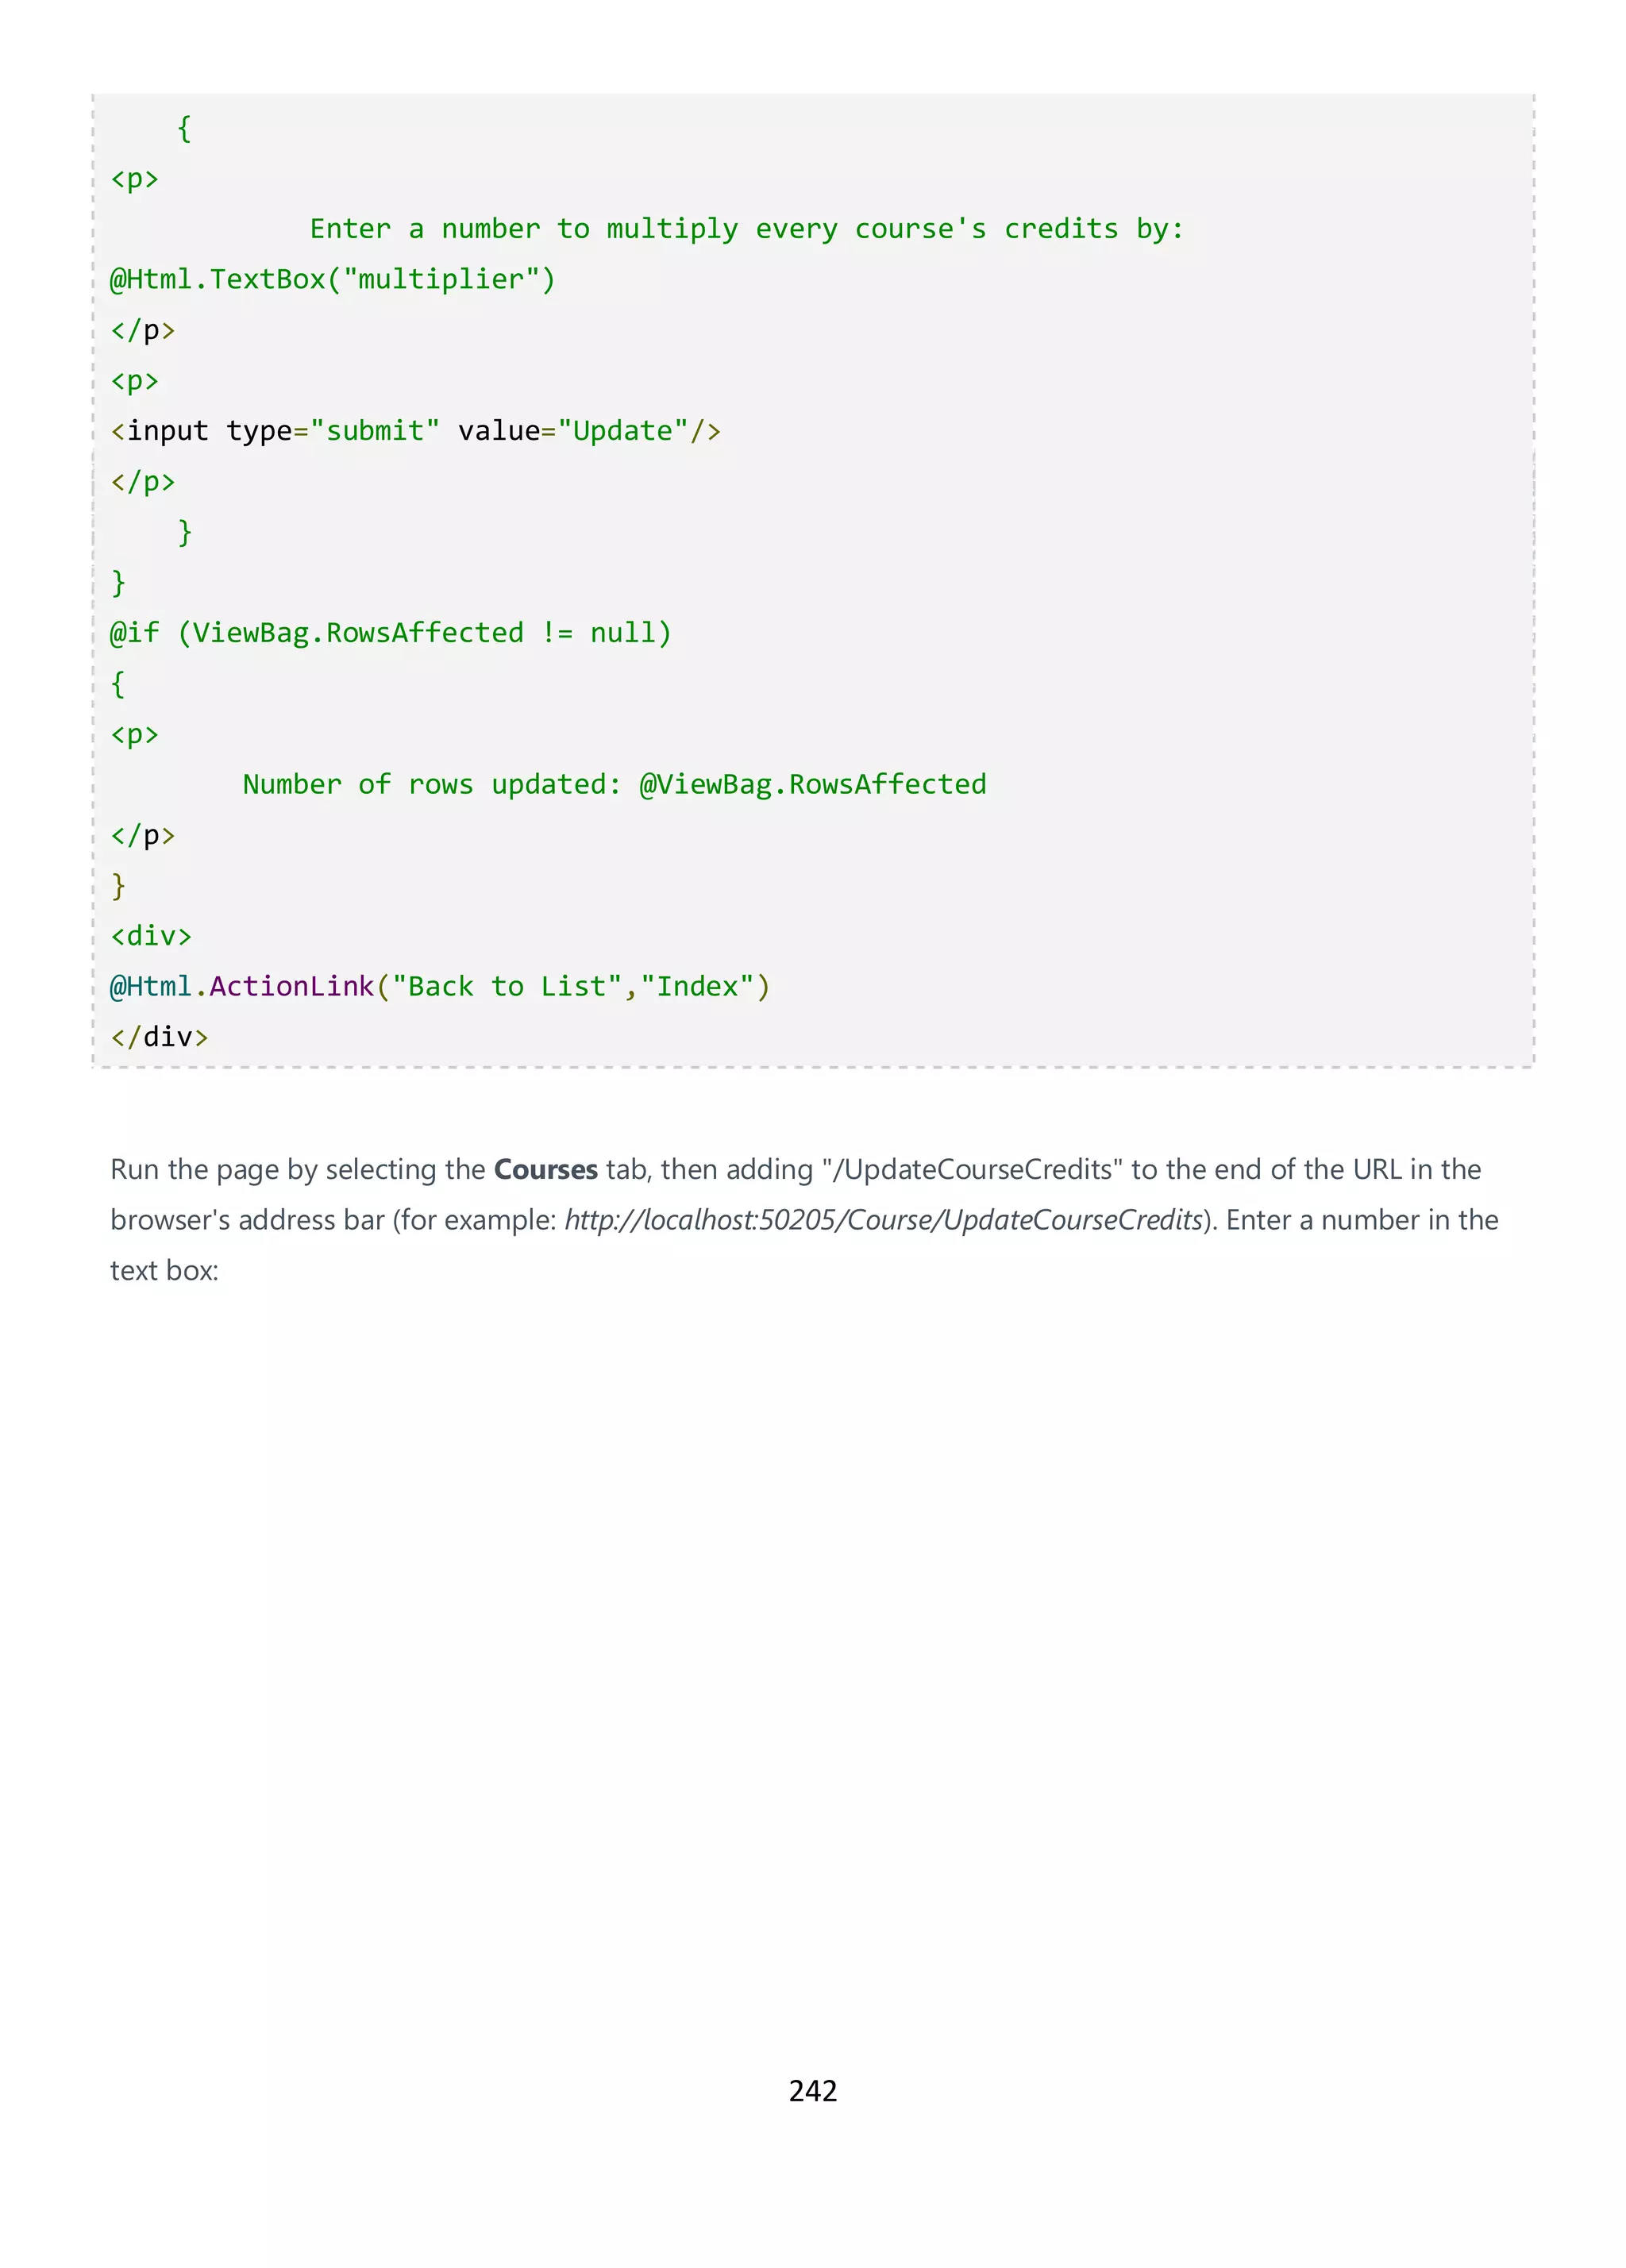Screen dimensions: 1626x2268
Task: Click the line '@if (ViewBag.RowsAffected != null)'
Action: 390,633
